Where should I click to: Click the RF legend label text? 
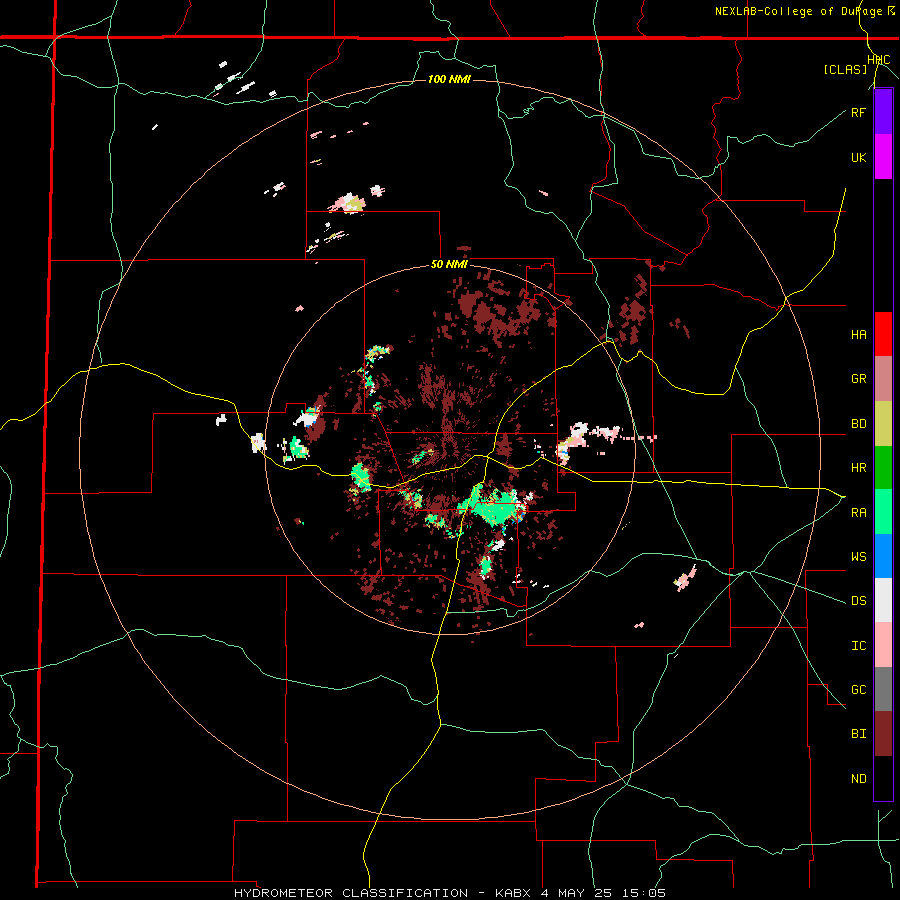(x=858, y=112)
